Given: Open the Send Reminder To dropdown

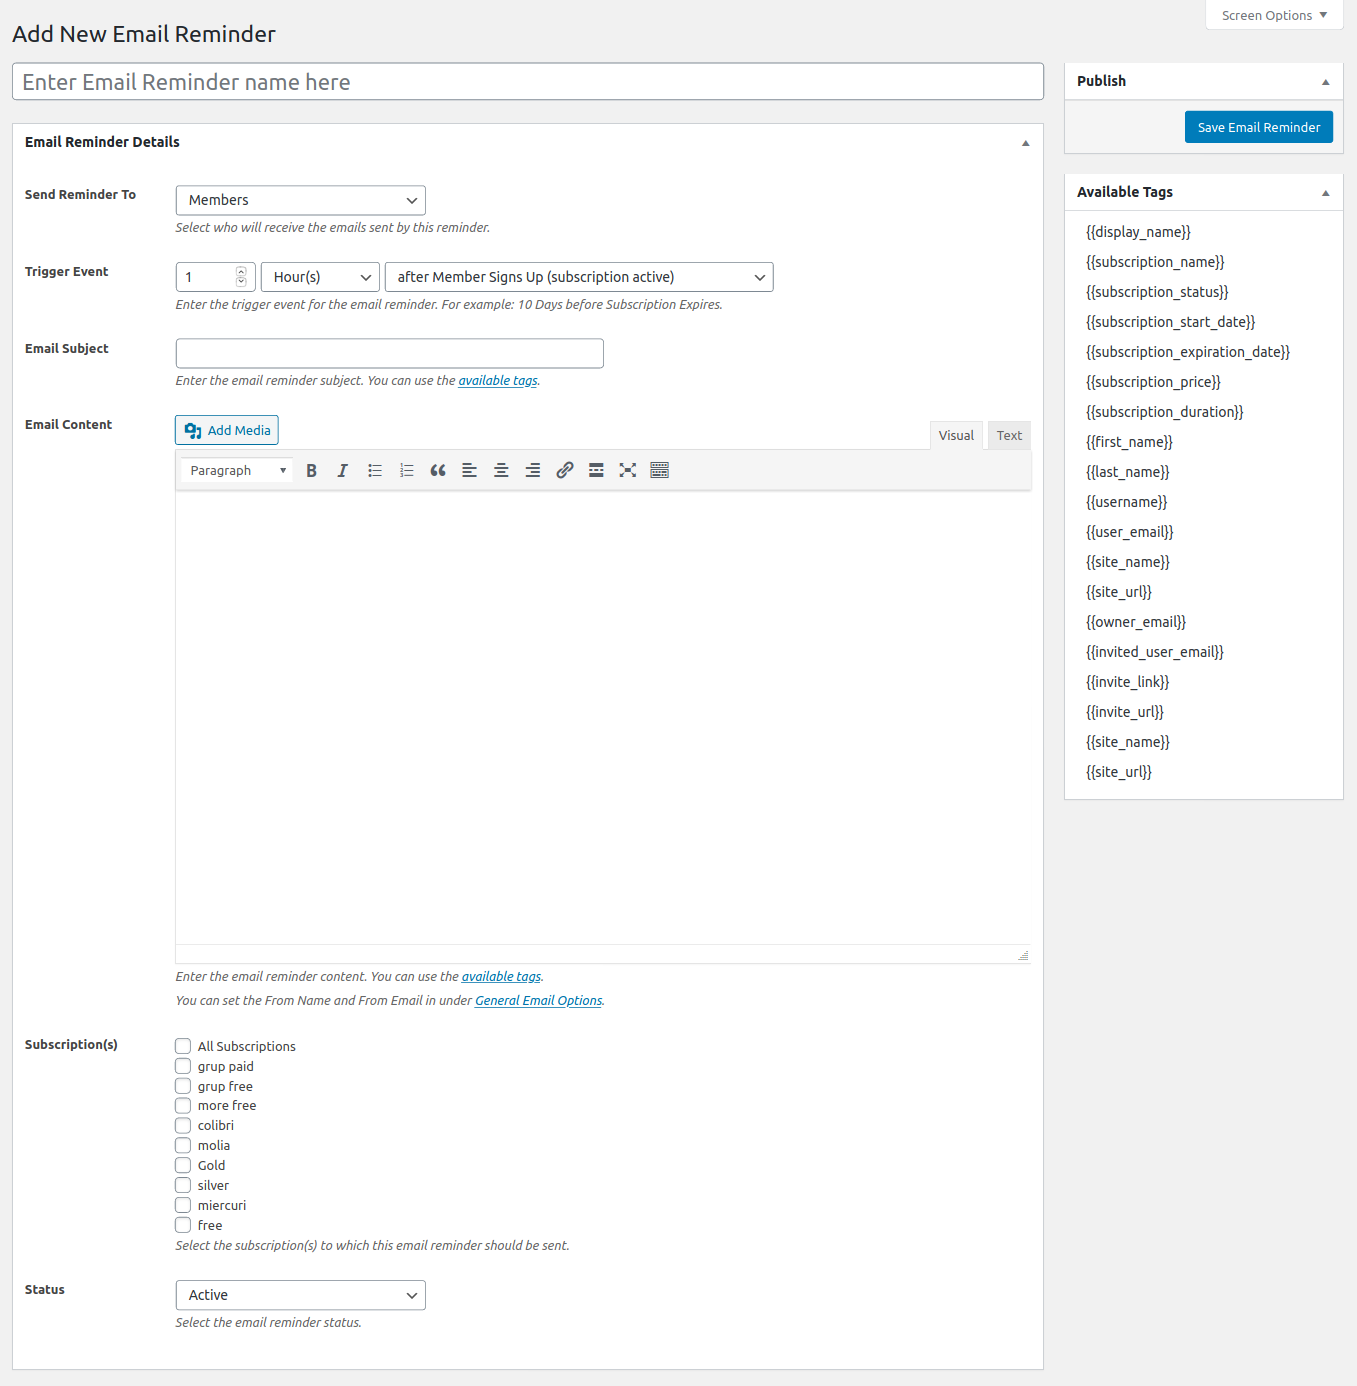Looking at the screenshot, I should pos(301,200).
